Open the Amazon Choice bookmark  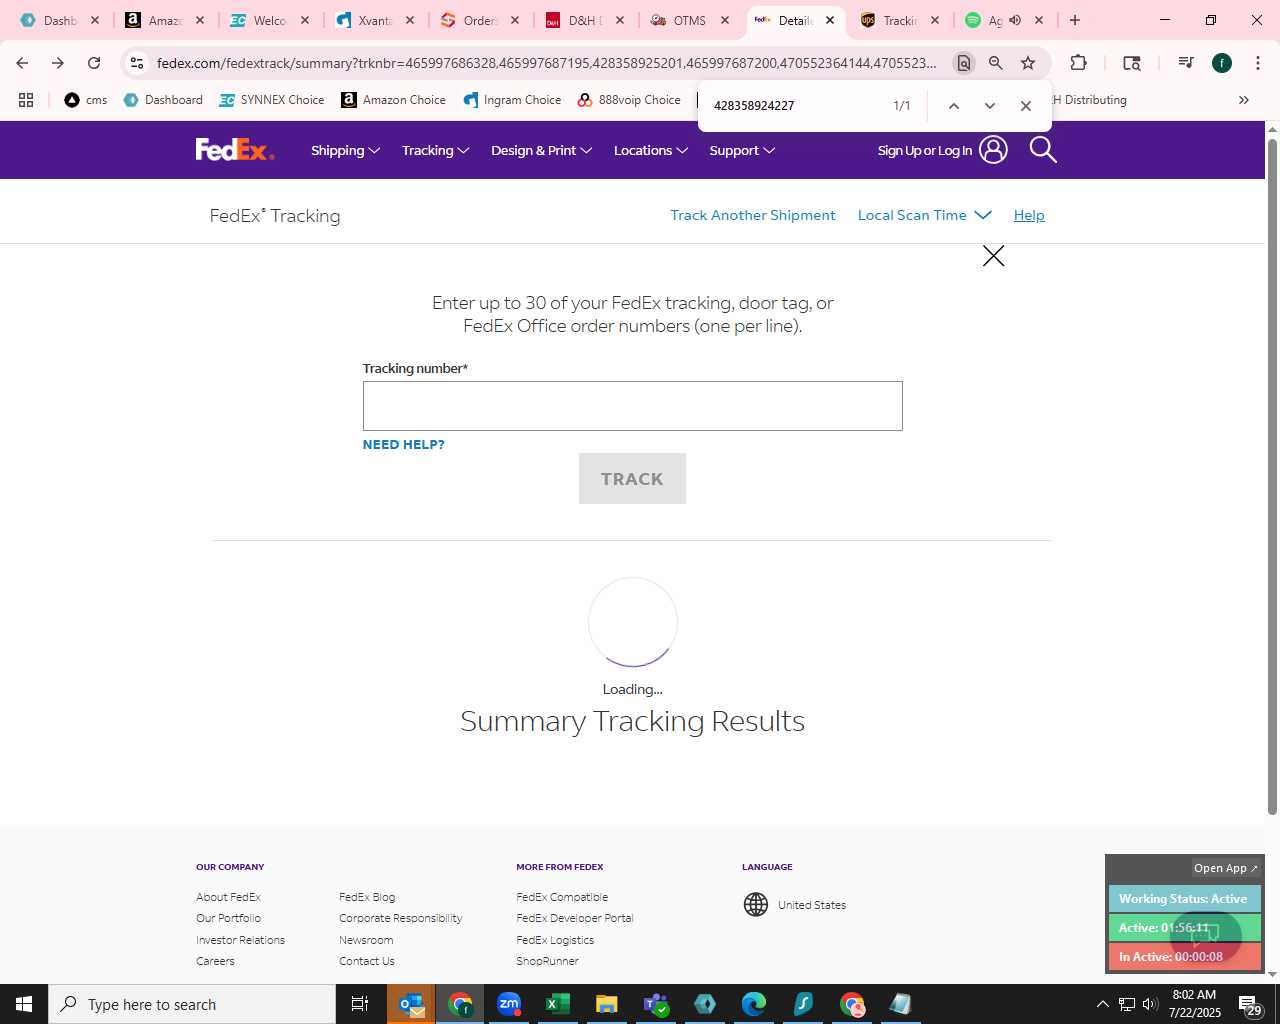click(394, 100)
